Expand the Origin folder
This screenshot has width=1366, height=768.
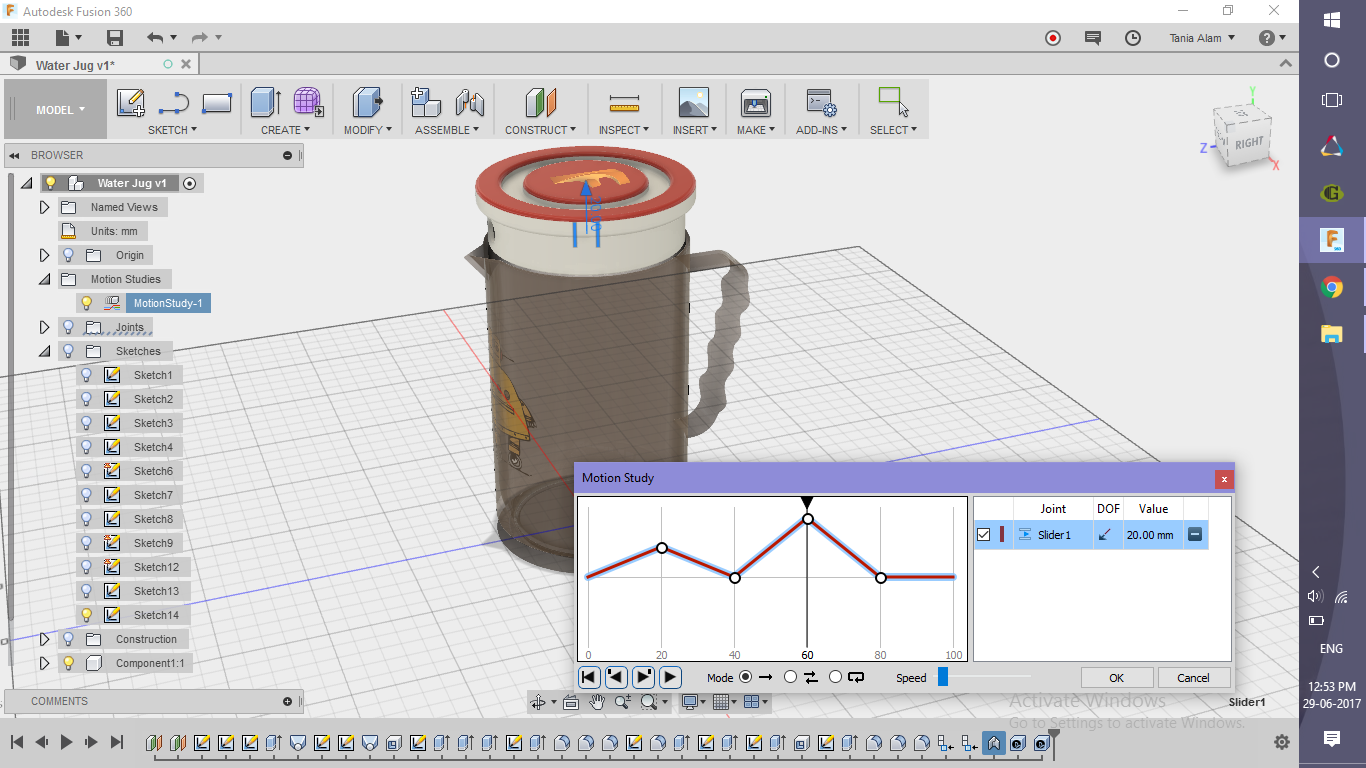(44, 255)
